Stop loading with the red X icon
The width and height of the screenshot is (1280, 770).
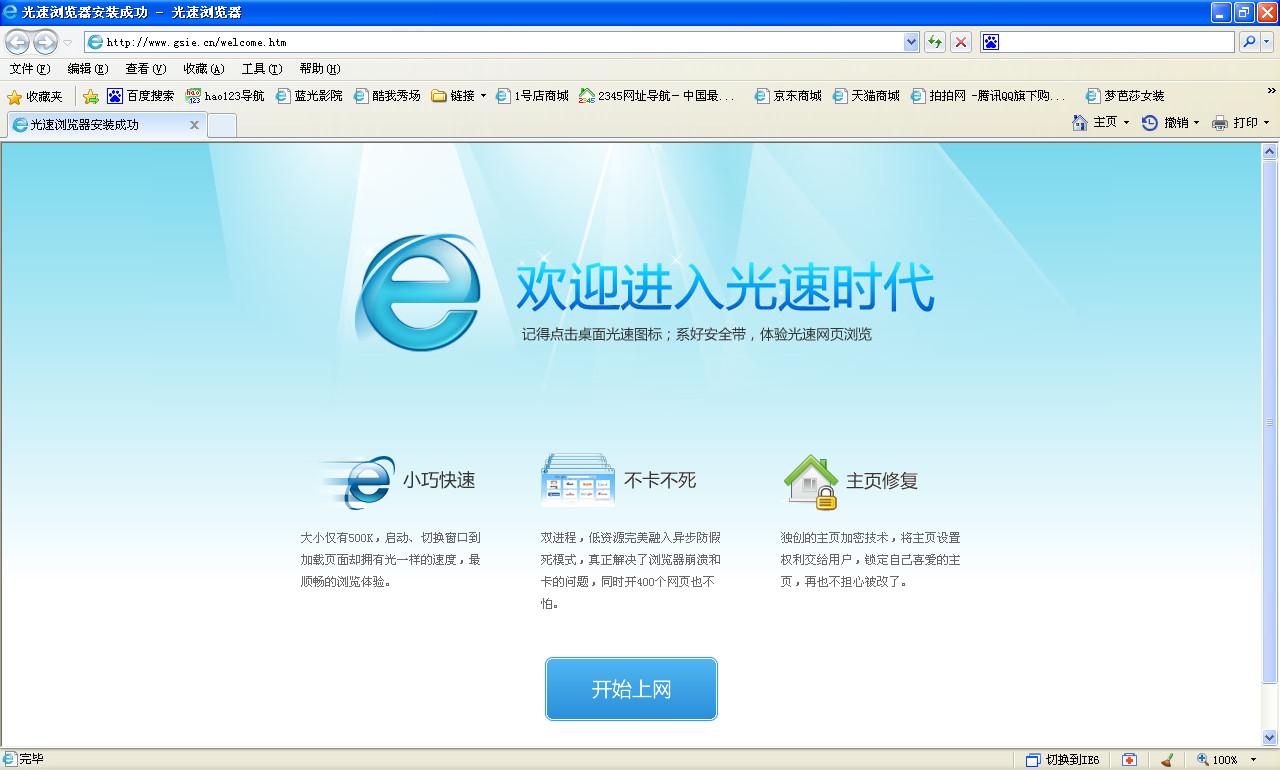pos(961,42)
